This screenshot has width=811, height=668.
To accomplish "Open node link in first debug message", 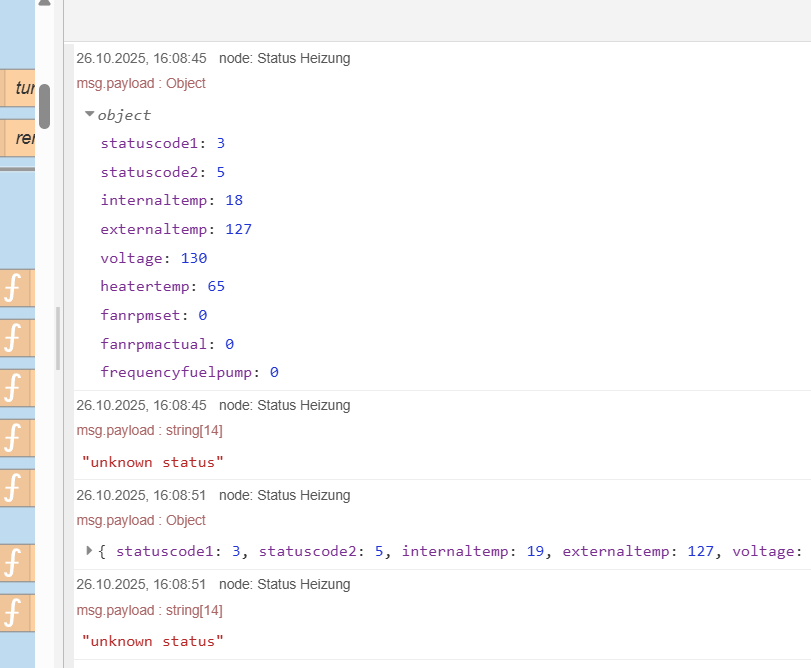I will point(303,58).
